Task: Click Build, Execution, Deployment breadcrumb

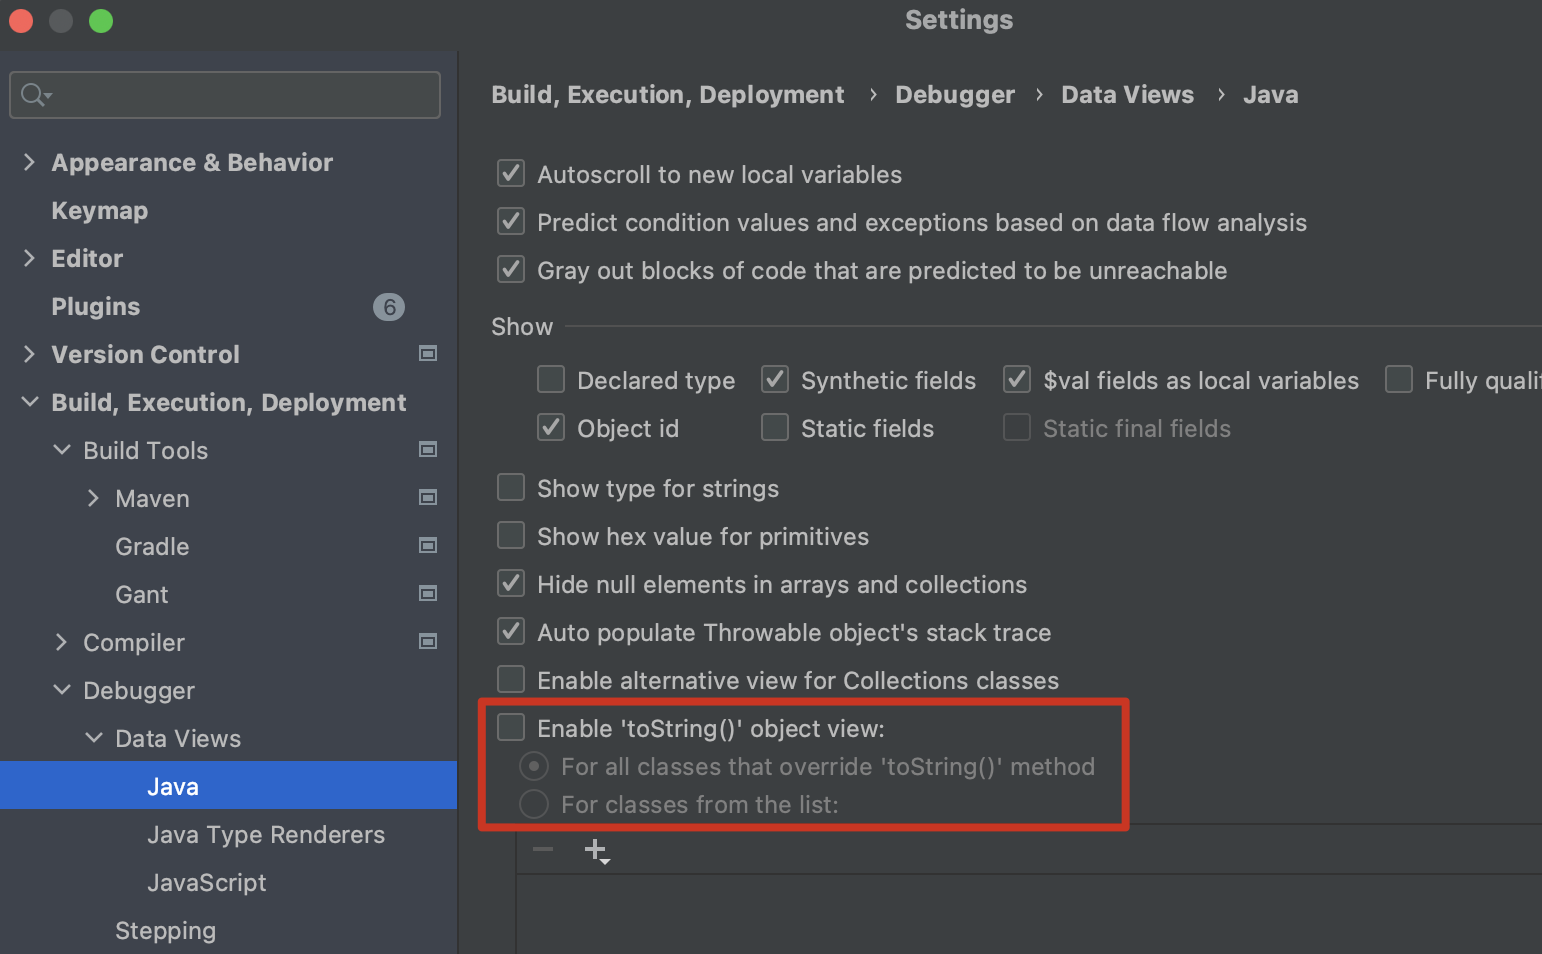Action: [x=668, y=95]
